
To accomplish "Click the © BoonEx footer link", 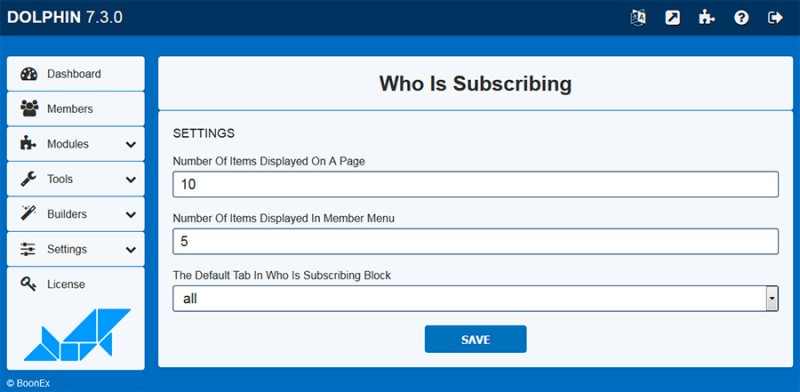I will (x=29, y=383).
